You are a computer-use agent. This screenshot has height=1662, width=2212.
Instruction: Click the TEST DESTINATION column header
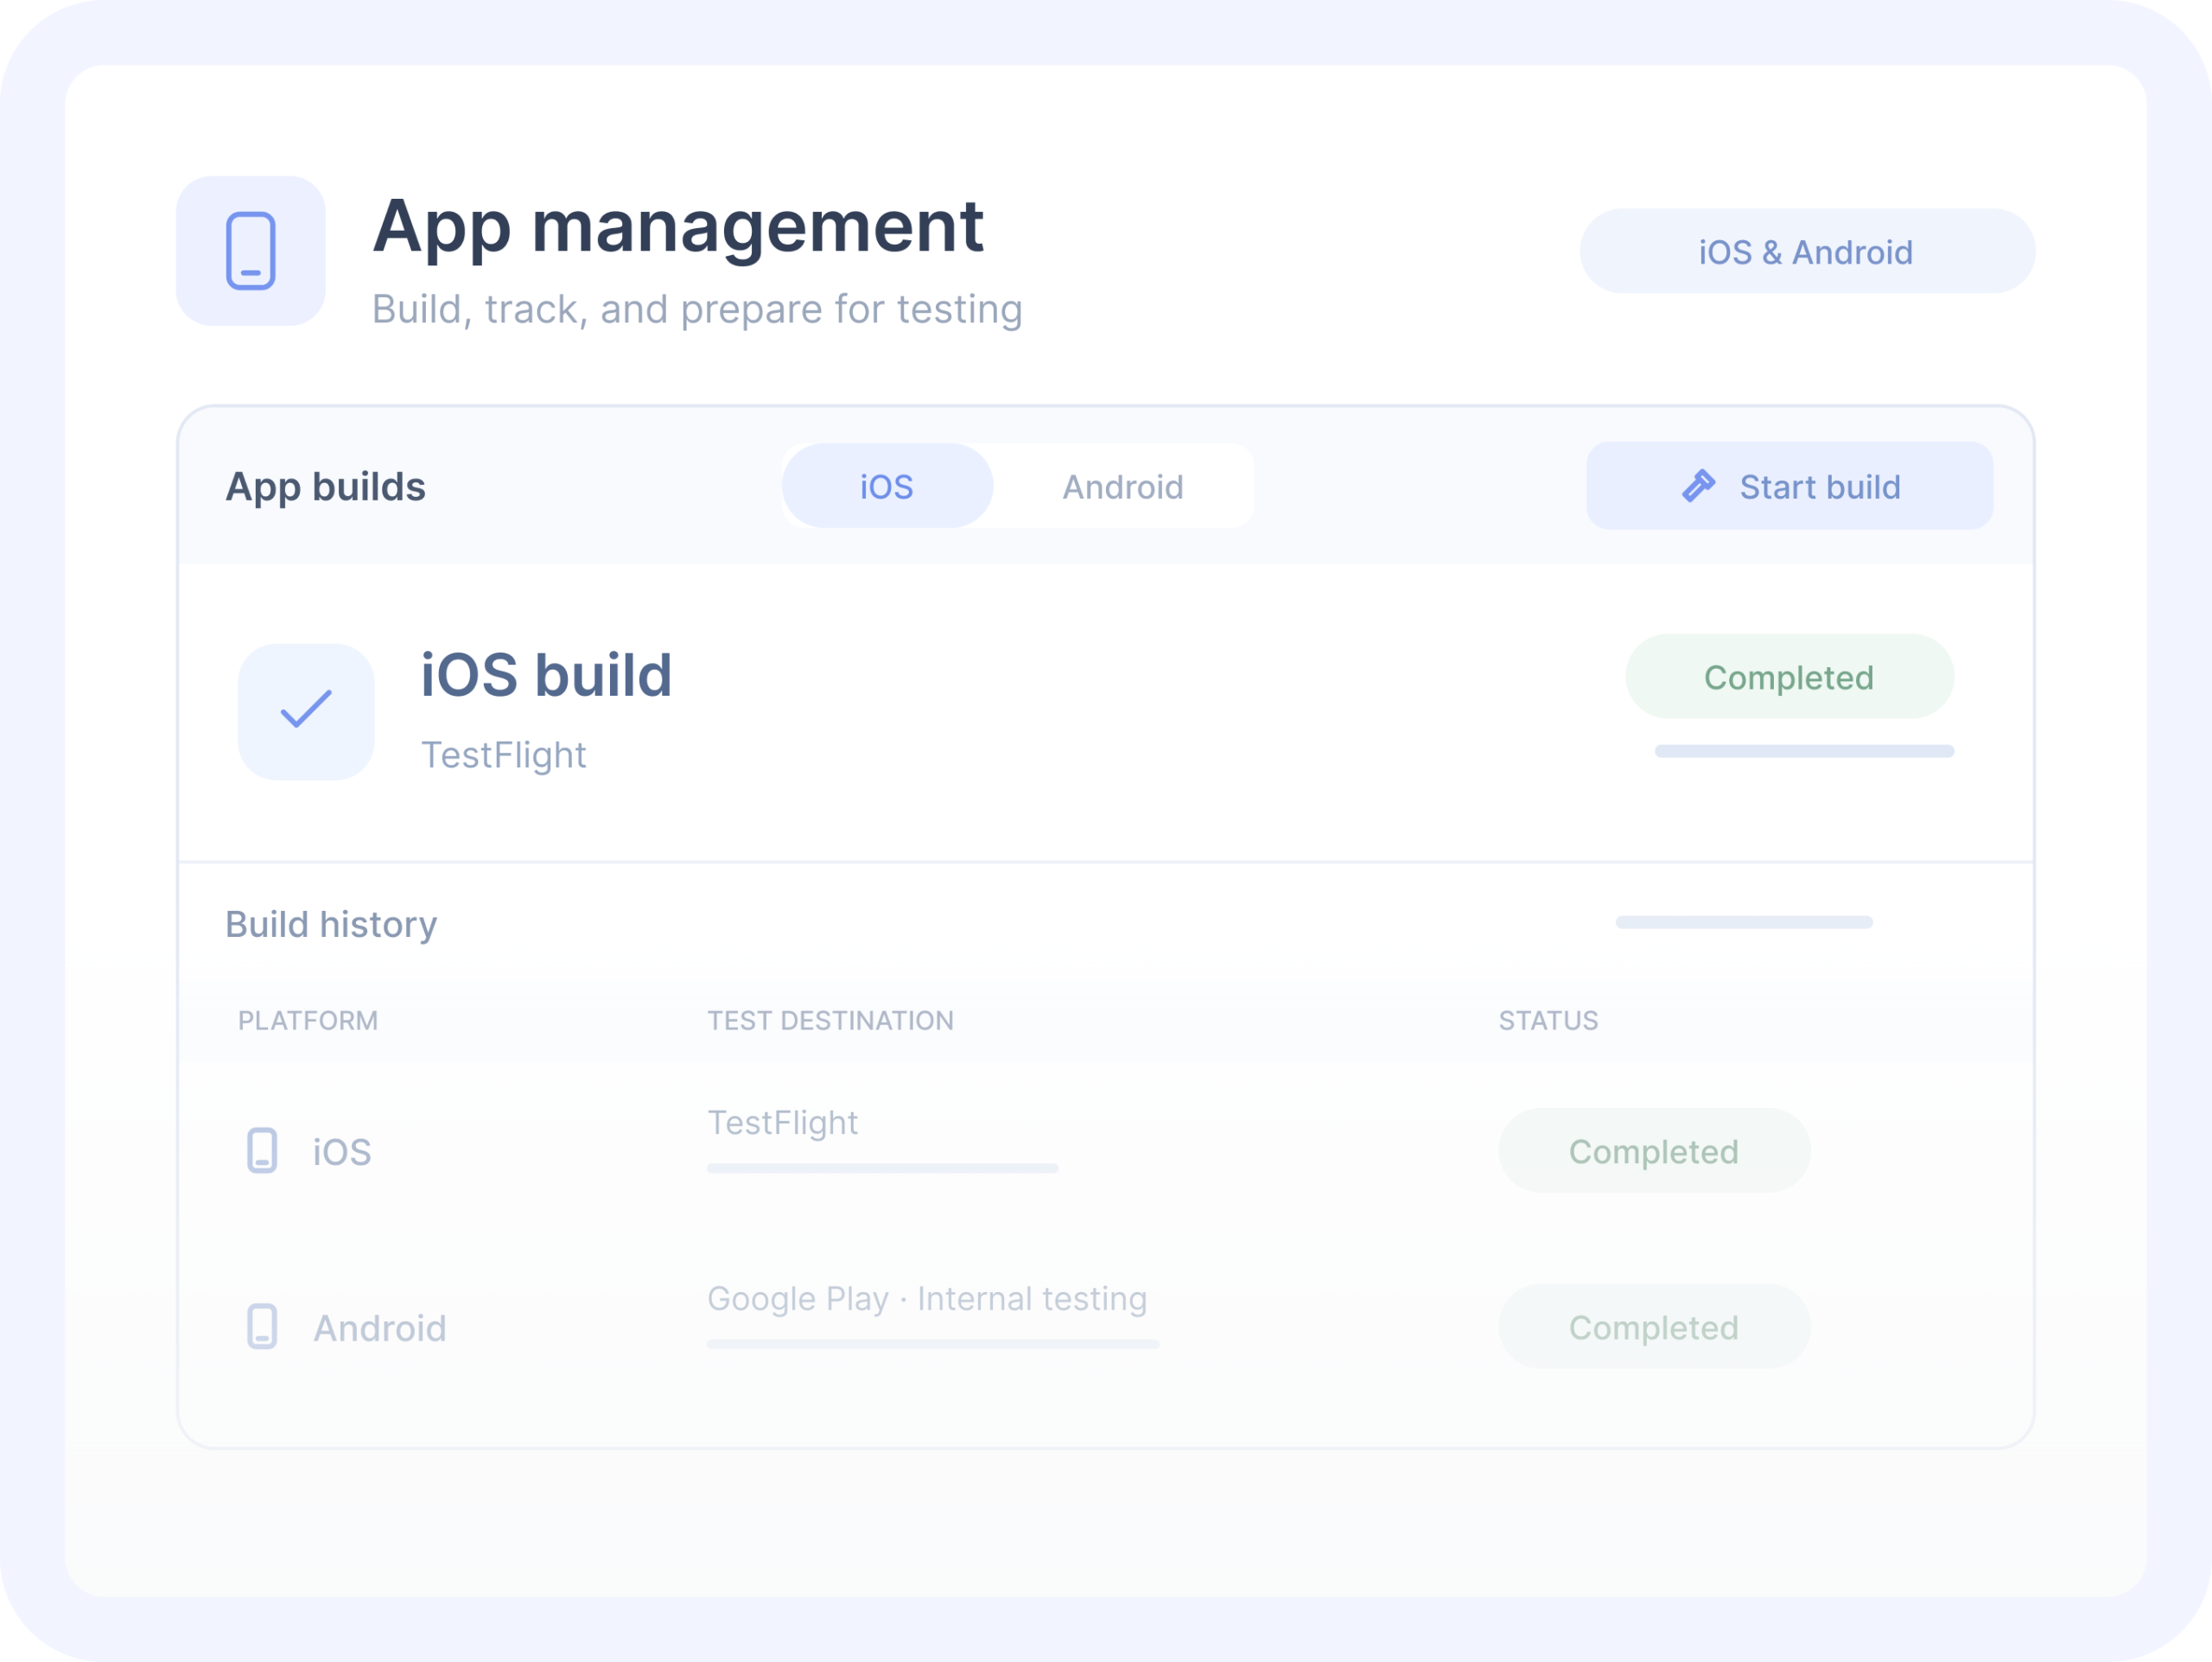pyautogui.click(x=830, y=1021)
